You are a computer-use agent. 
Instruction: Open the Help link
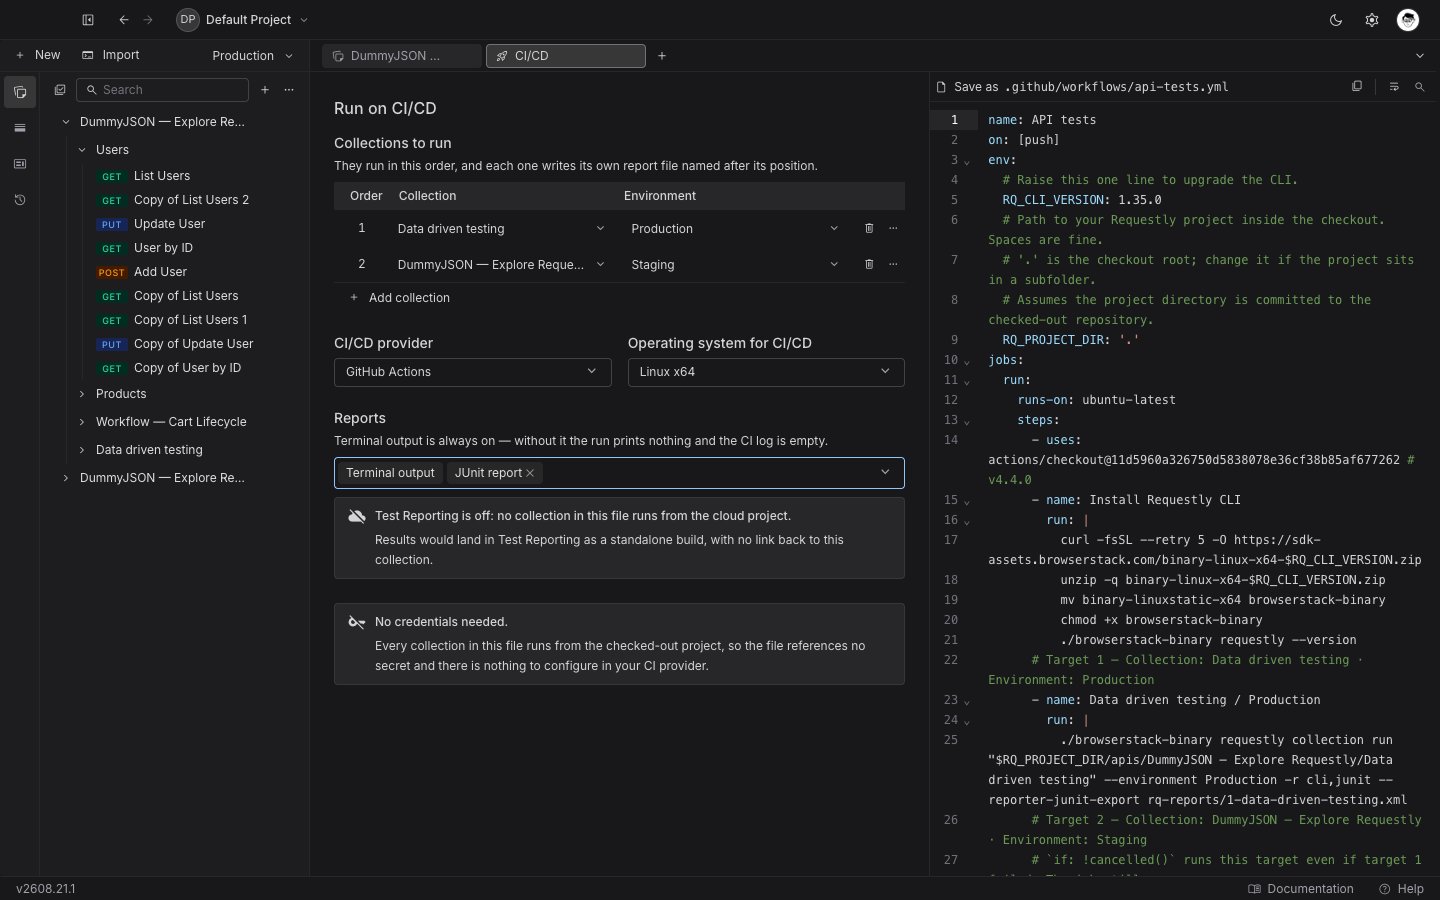(1401, 889)
